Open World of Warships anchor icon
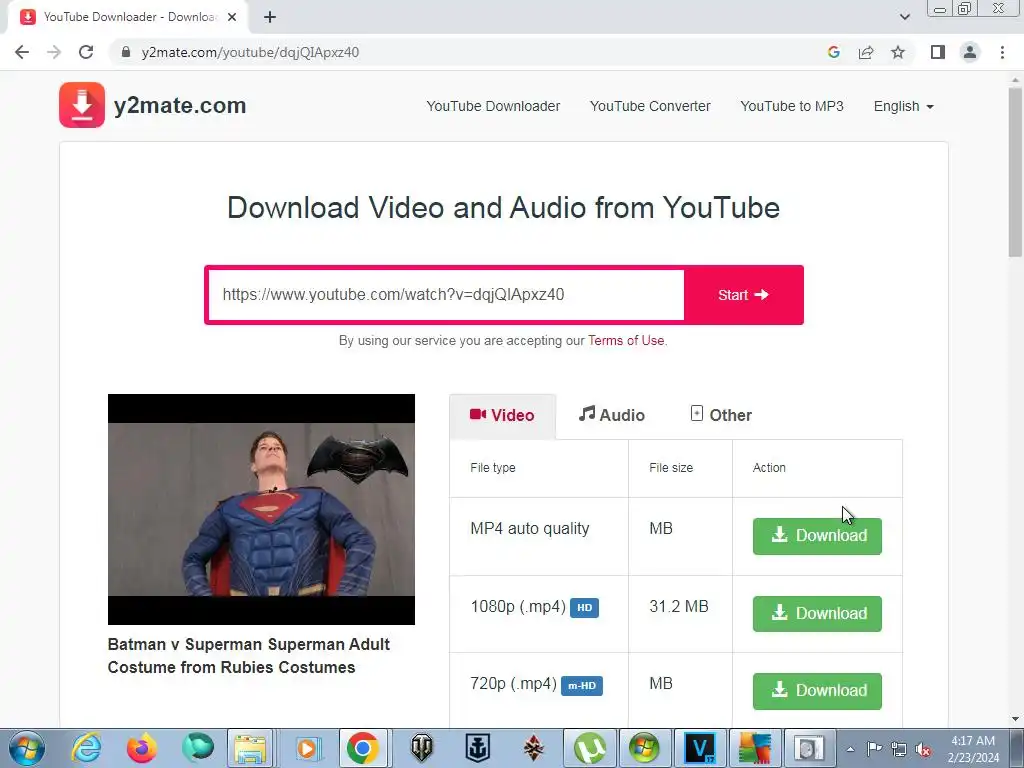 477,748
